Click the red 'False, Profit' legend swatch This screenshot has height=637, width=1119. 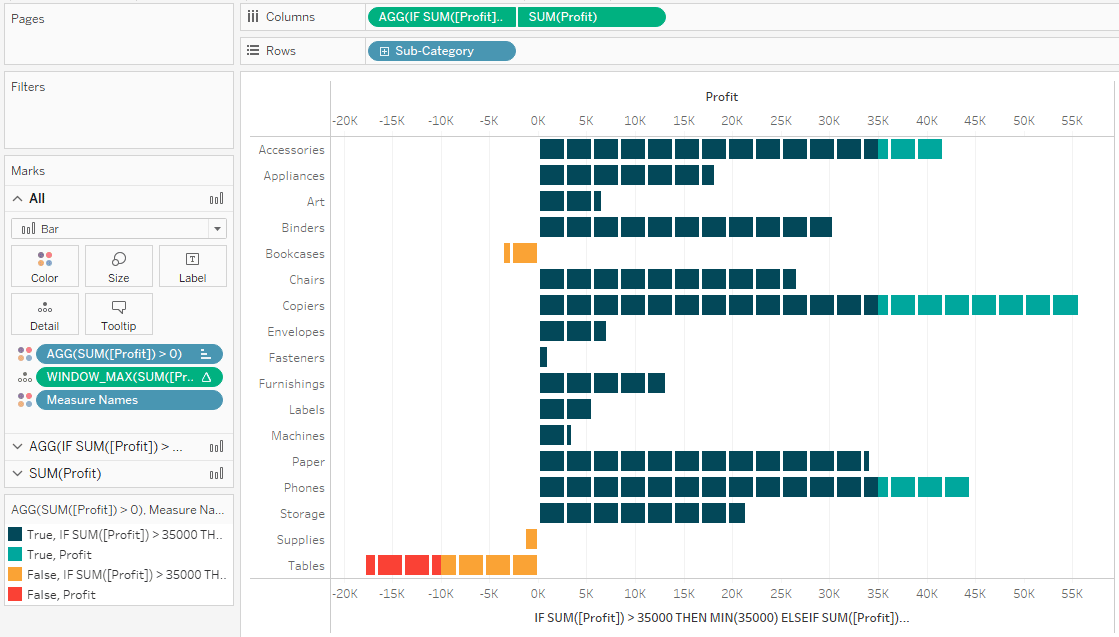[14, 595]
